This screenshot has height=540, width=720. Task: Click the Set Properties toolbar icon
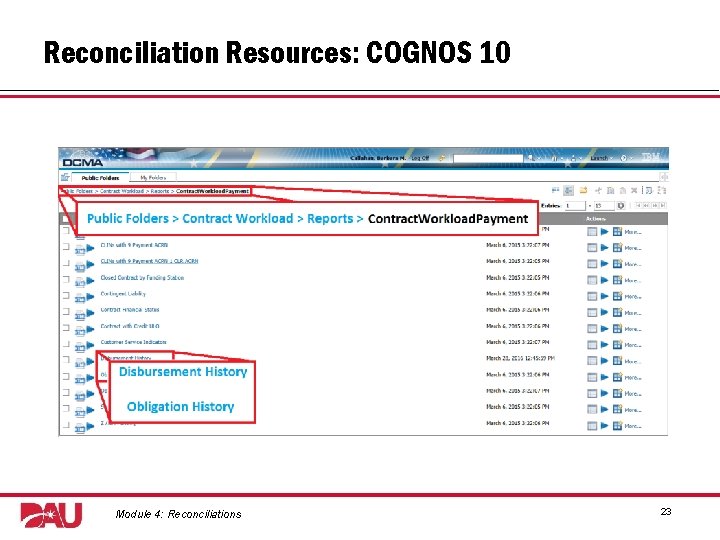tap(649, 190)
